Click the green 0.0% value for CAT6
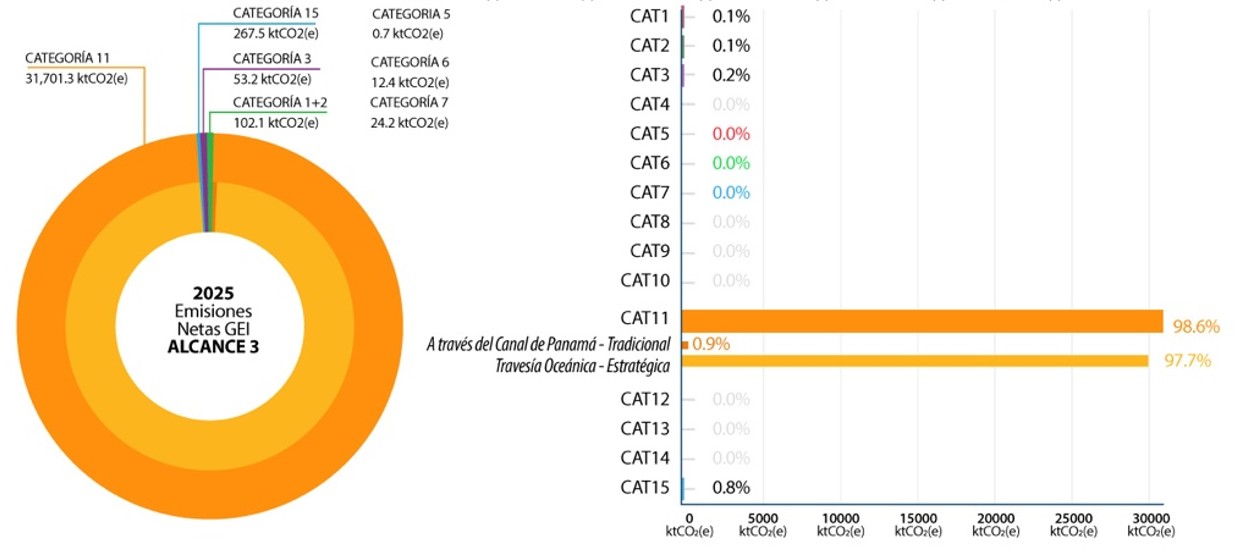 point(731,163)
